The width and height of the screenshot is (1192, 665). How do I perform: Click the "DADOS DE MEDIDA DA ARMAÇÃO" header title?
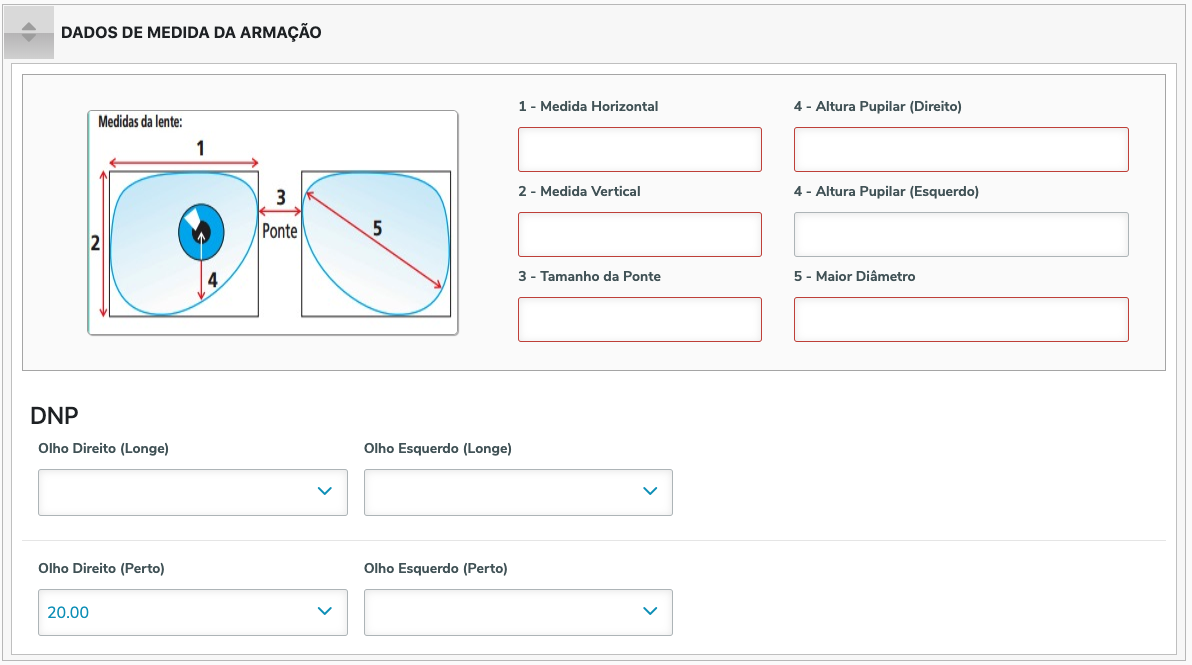point(191,32)
